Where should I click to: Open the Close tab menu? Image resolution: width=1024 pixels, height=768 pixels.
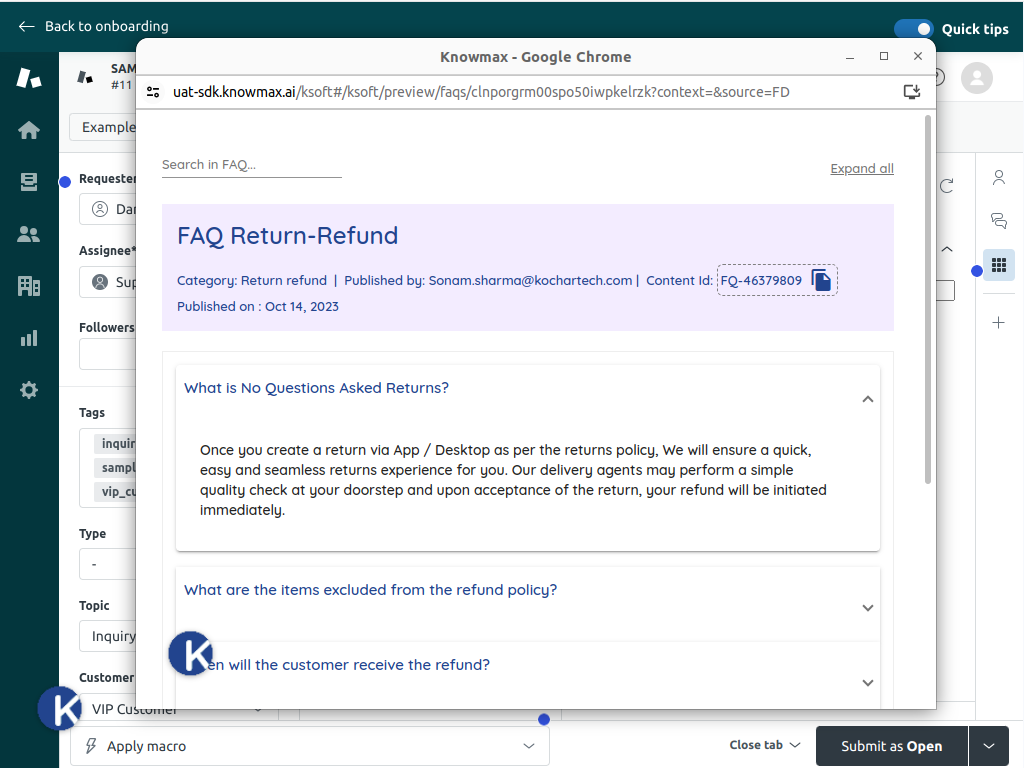(765, 745)
